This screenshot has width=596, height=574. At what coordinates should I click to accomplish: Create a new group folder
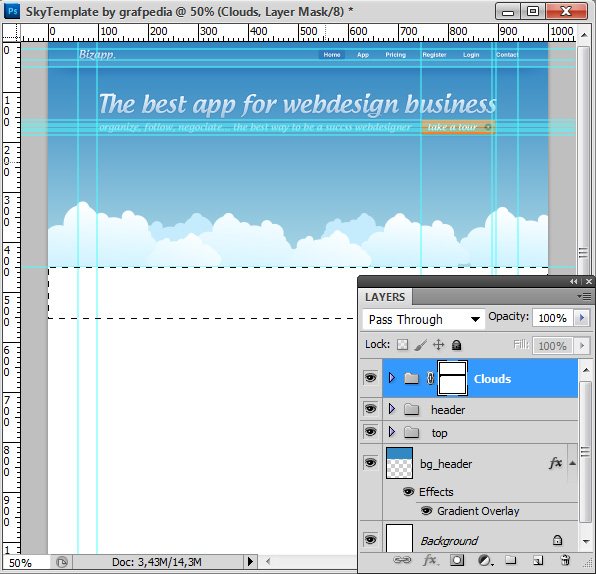point(510,560)
